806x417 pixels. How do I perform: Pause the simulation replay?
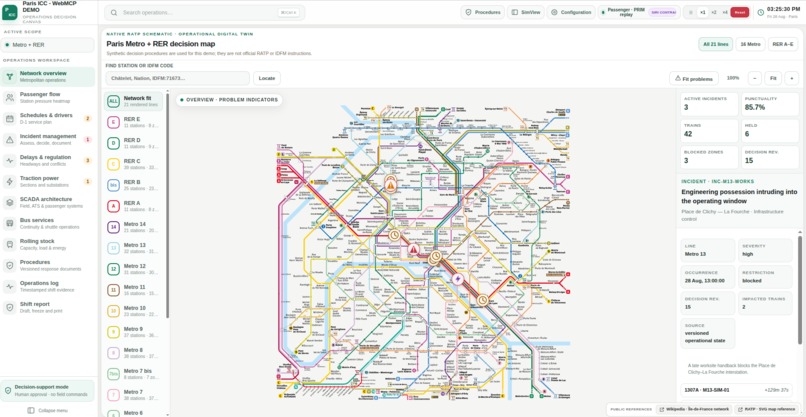[x=691, y=12]
